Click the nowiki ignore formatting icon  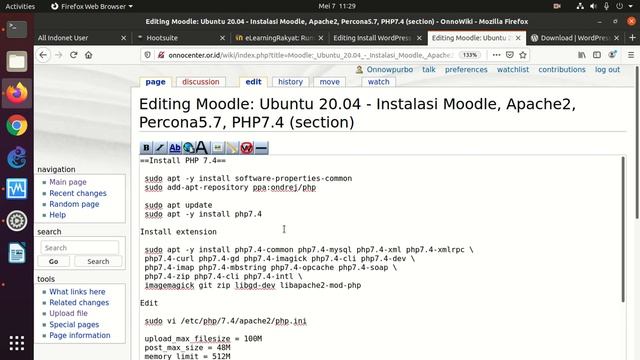[x=247, y=148]
